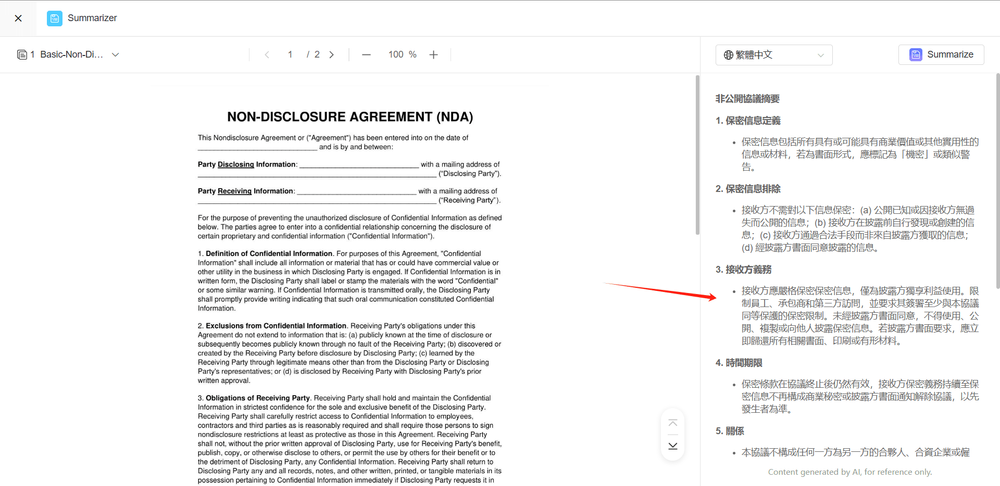The width and height of the screenshot is (1000, 486).
Task: Close the Summarizer panel with the X
Action: (x=18, y=18)
